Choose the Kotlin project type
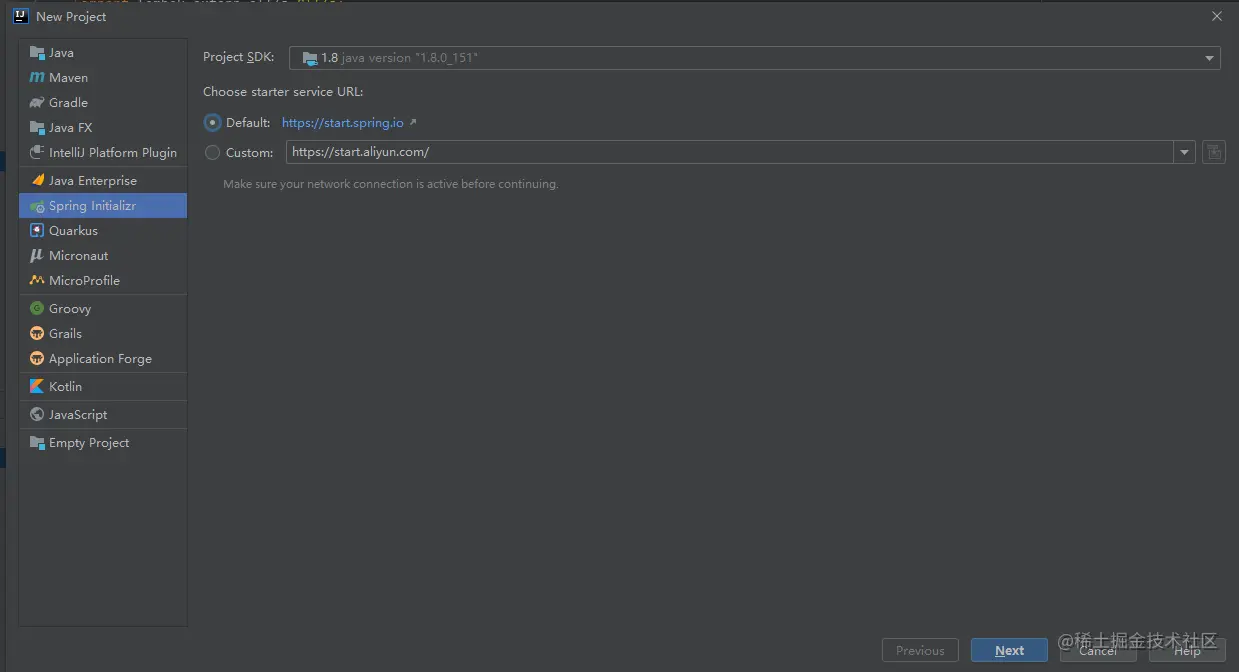The image size is (1239, 672). point(103,387)
